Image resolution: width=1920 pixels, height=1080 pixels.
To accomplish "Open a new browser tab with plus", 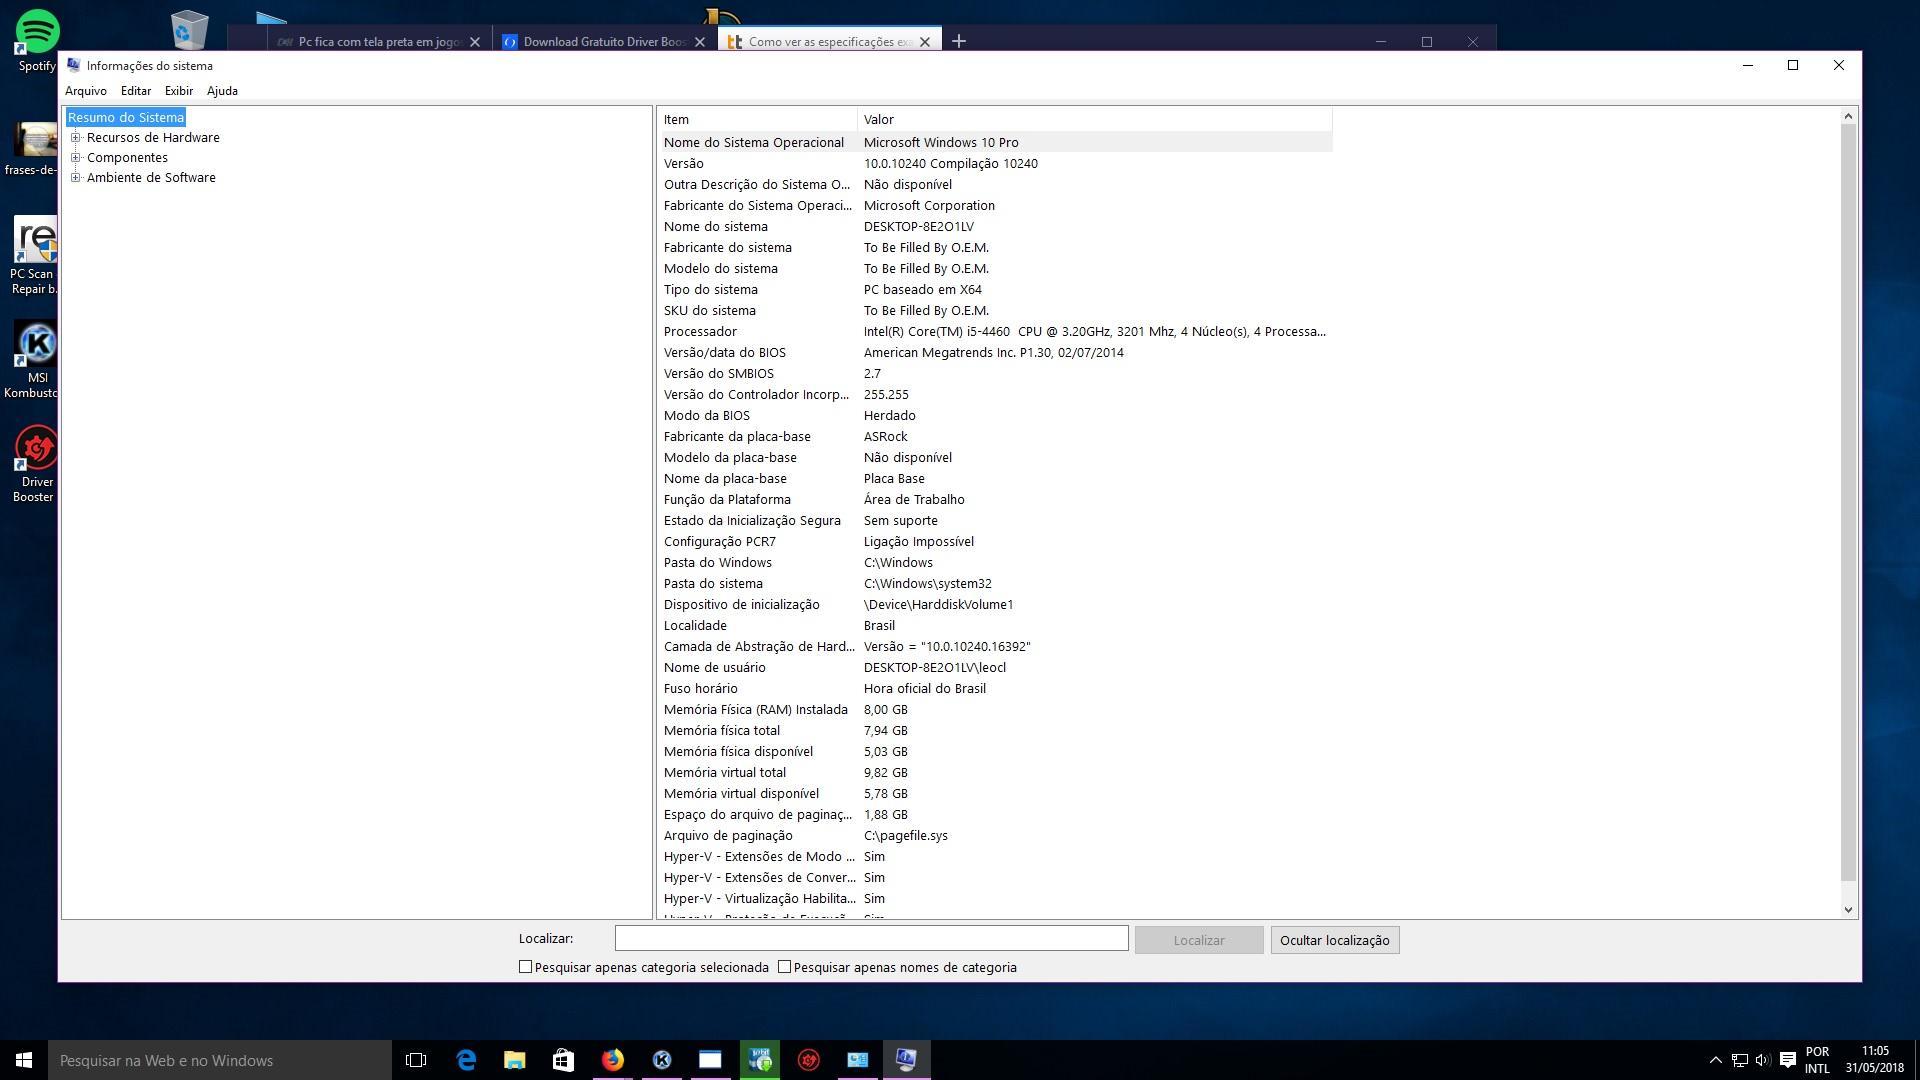I will (x=959, y=41).
